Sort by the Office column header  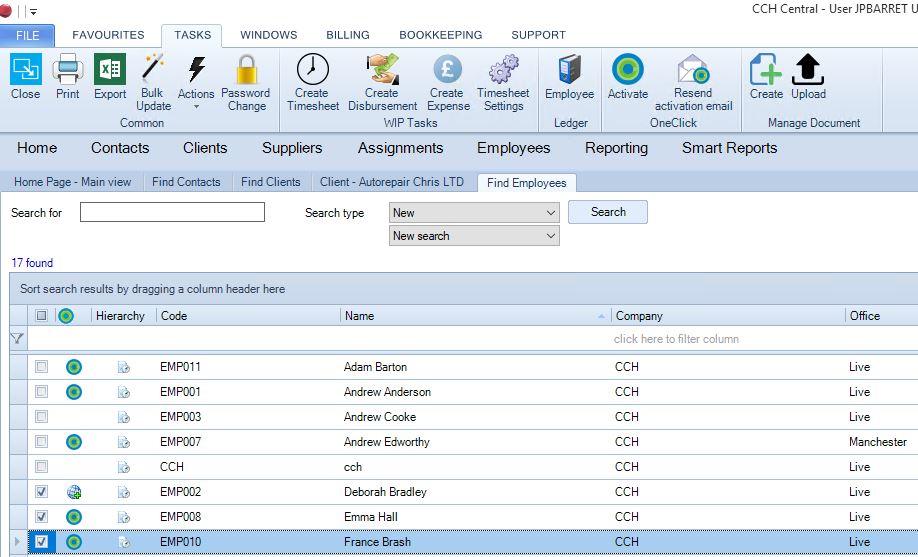pos(882,316)
